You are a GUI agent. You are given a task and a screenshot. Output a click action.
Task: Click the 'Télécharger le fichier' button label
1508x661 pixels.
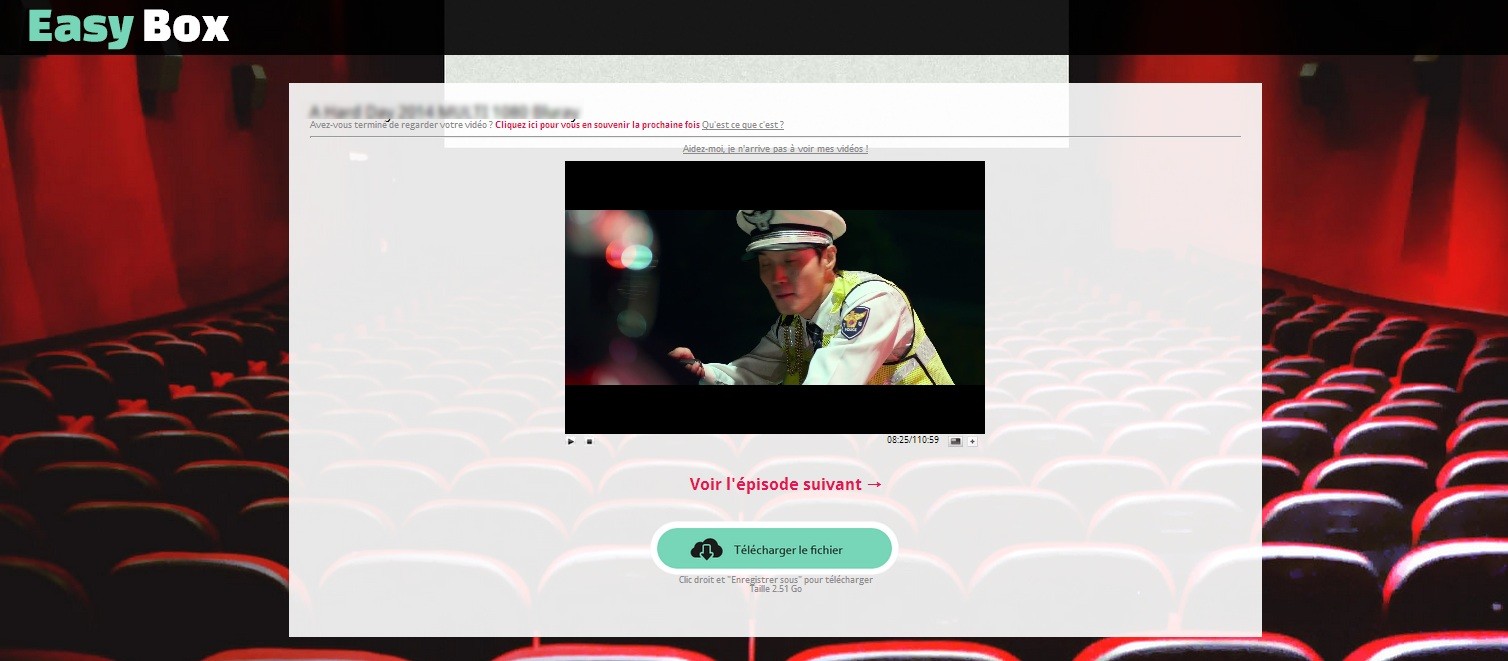click(x=788, y=550)
